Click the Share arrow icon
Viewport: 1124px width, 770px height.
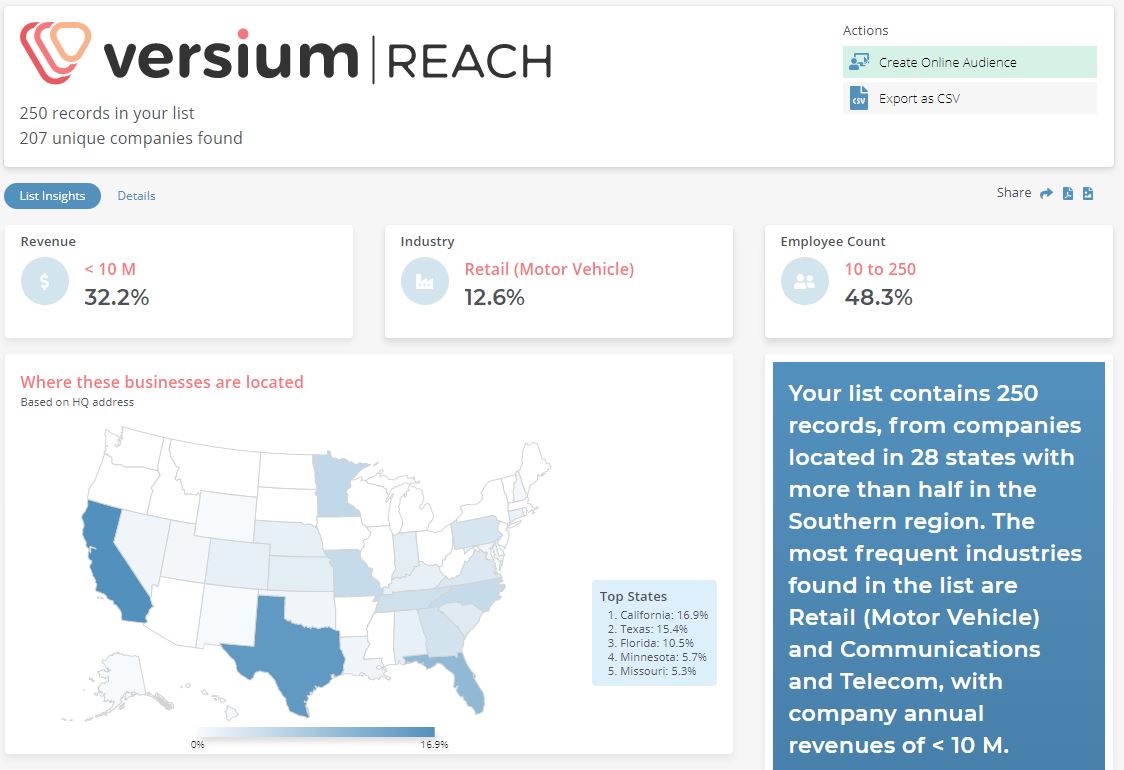(1047, 193)
